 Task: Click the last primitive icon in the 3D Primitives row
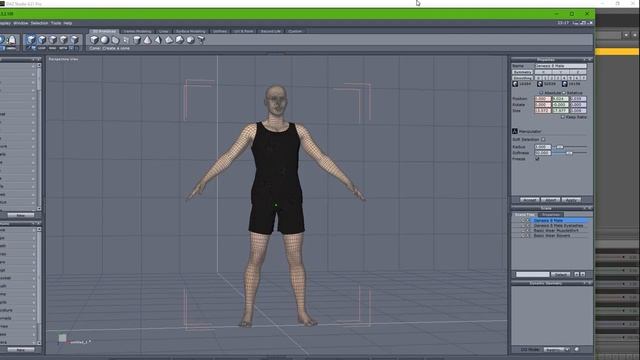(201, 40)
